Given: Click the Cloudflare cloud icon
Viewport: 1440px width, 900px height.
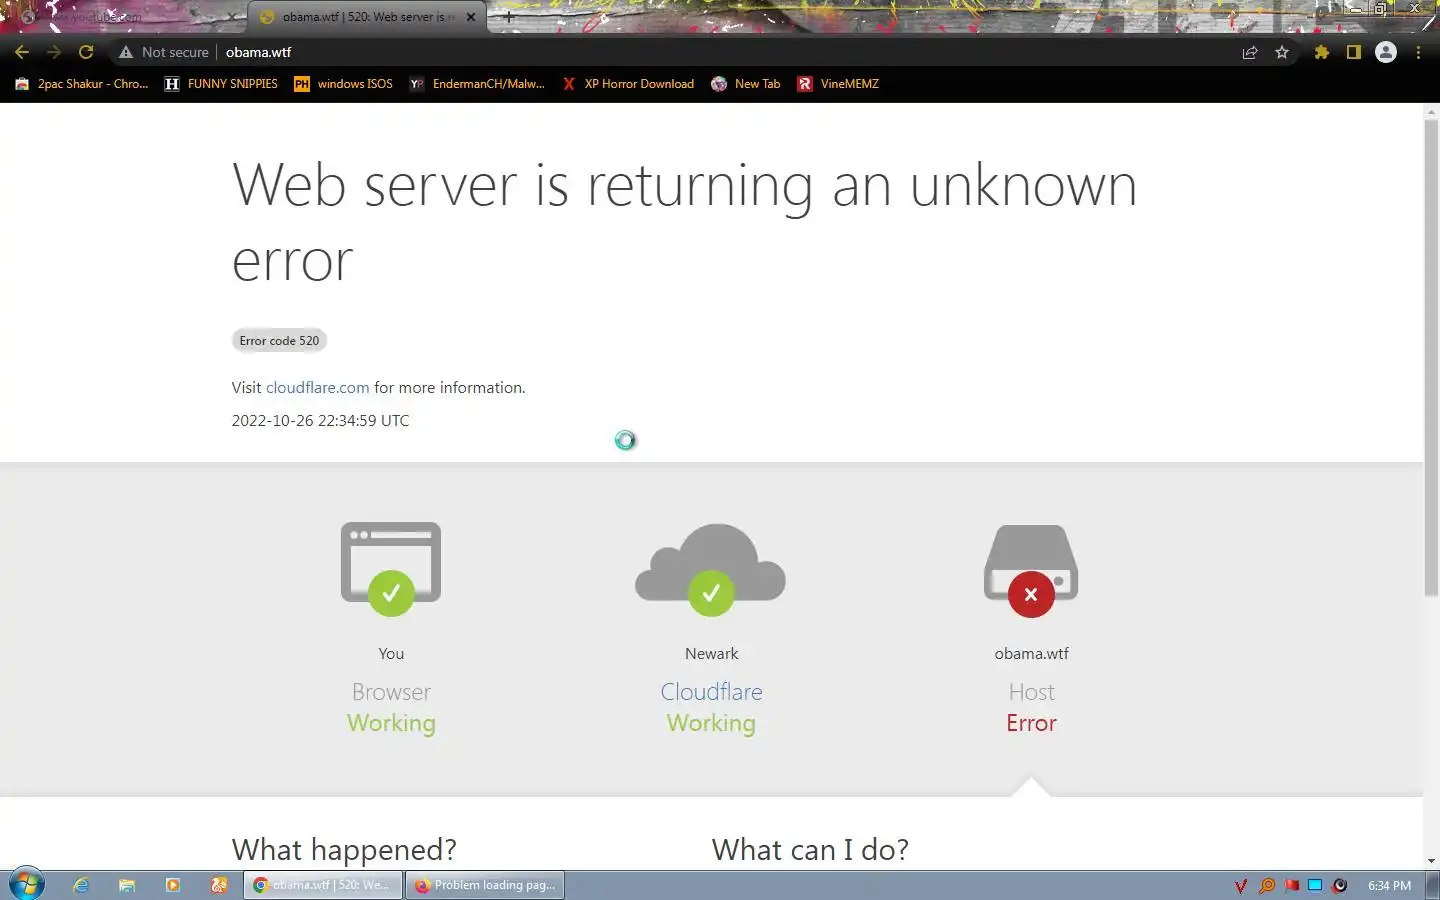Looking at the screenshot, I should click(711, 569).
